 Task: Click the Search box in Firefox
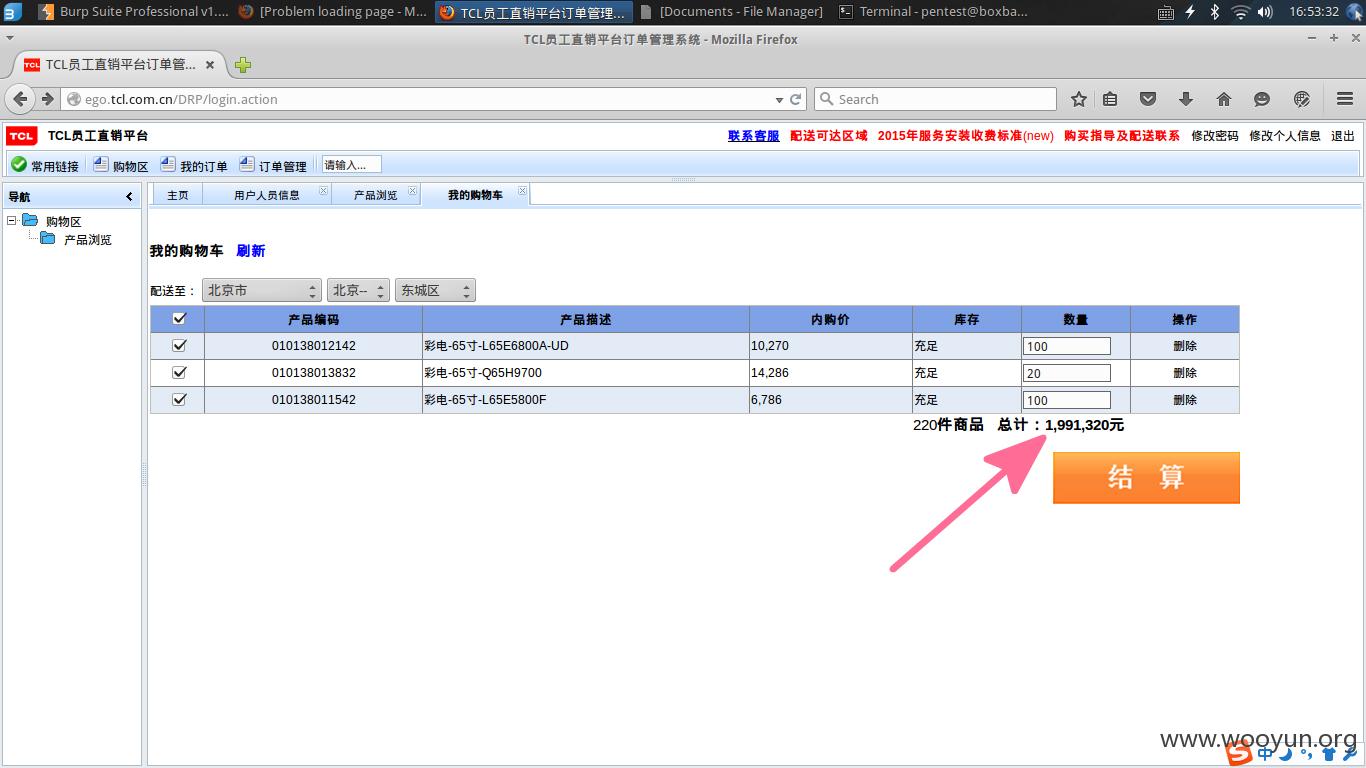[x=935, y=99]
